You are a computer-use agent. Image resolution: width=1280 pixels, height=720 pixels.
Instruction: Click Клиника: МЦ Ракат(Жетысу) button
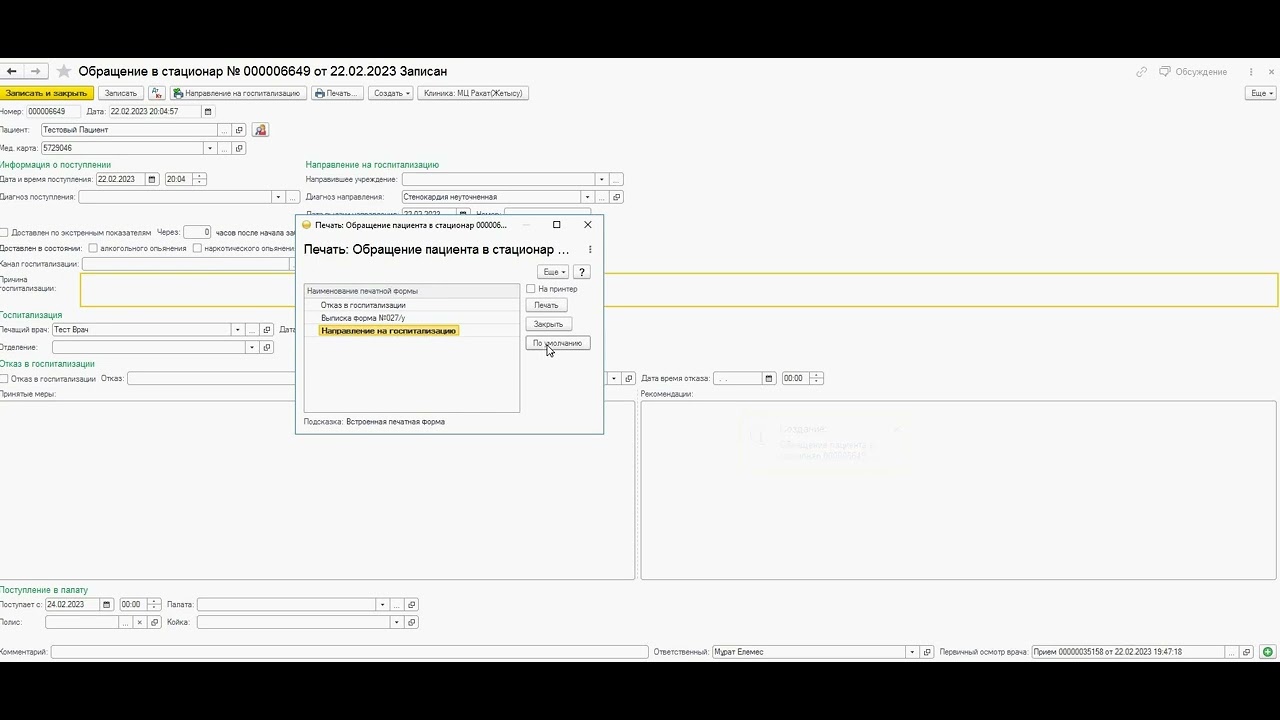tap(473, 93)
